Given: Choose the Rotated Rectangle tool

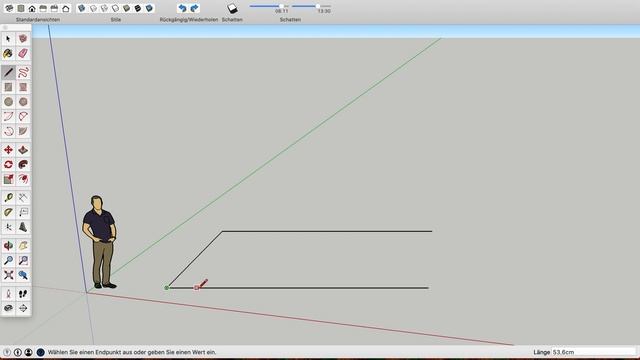Looking at the screenshot, I should click(x=23, y=87).
